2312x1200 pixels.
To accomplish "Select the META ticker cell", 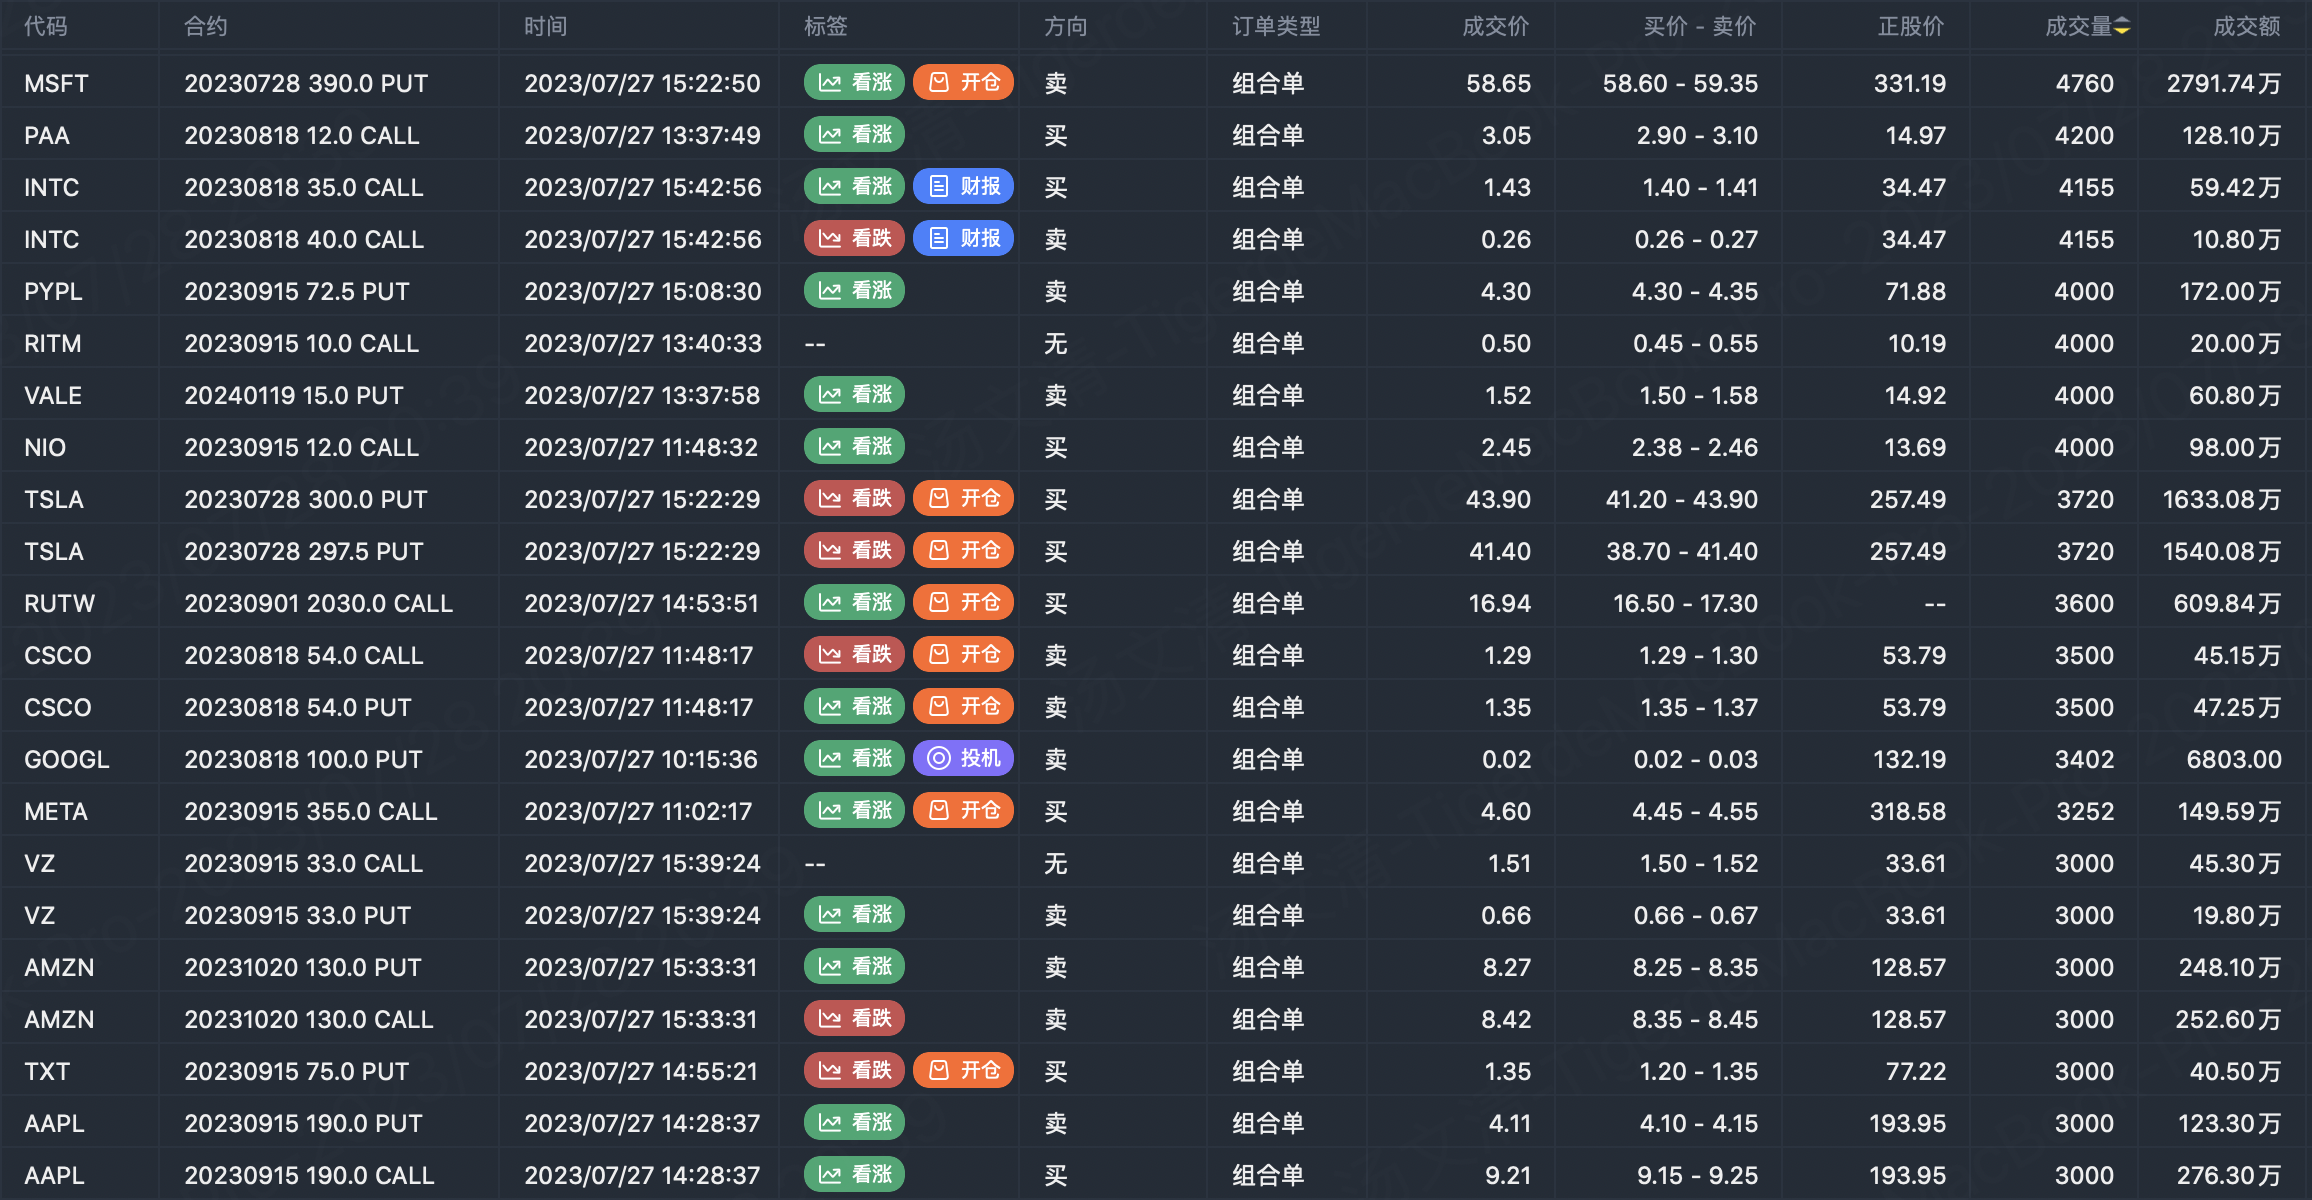I will click(x=56, y=811).
